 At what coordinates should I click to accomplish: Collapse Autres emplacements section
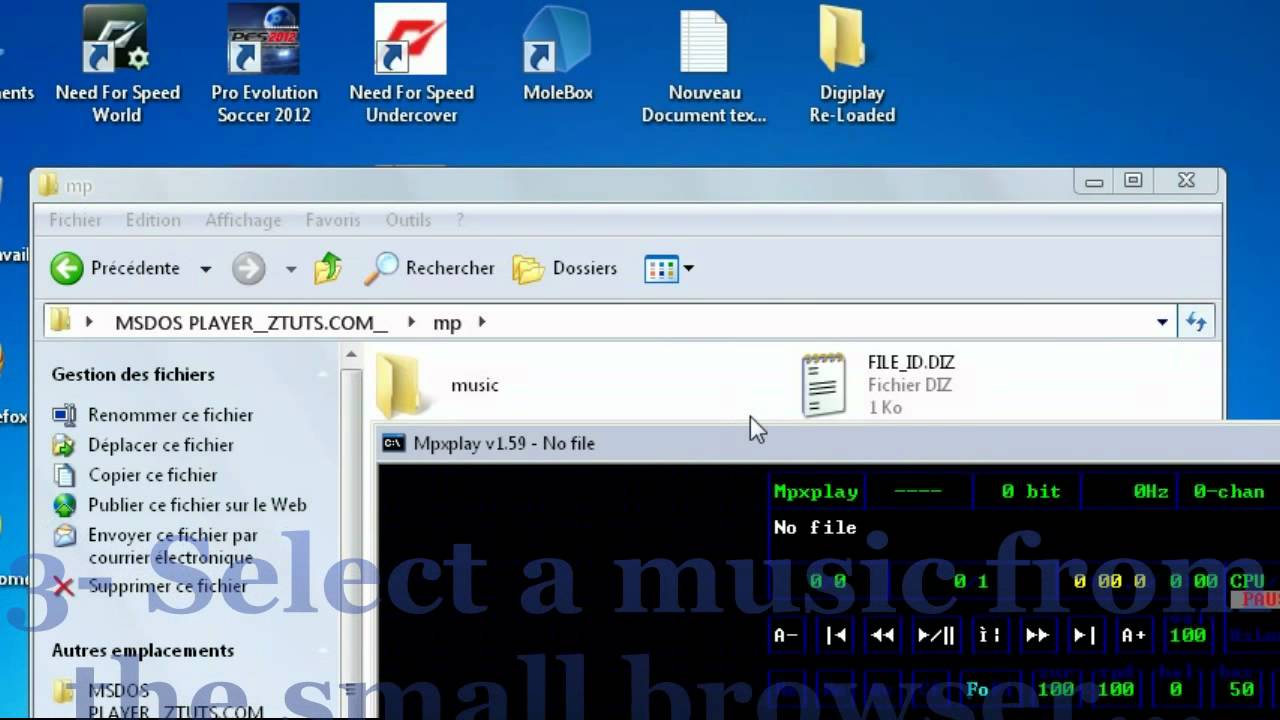coord(323,650)
